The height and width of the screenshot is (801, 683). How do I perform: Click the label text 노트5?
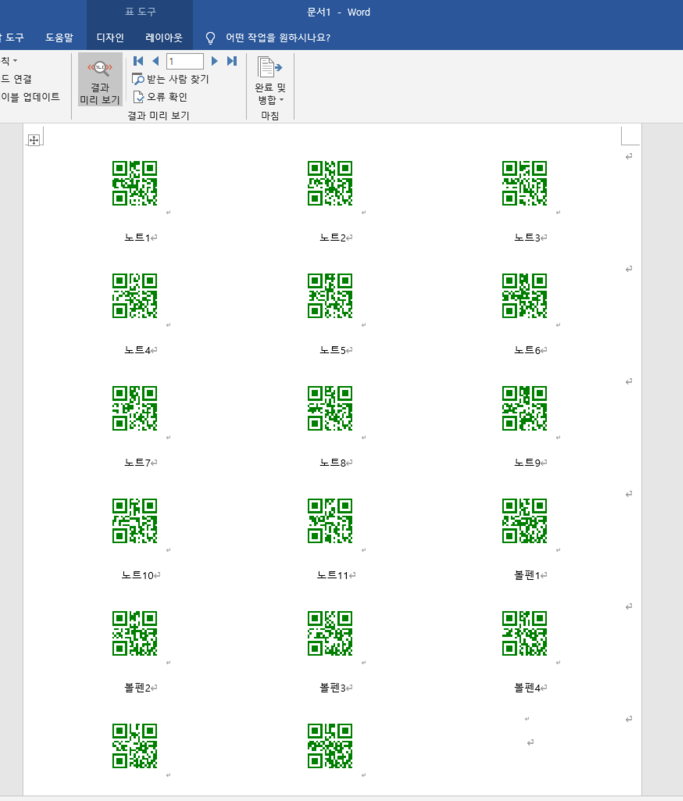point(333,350)
